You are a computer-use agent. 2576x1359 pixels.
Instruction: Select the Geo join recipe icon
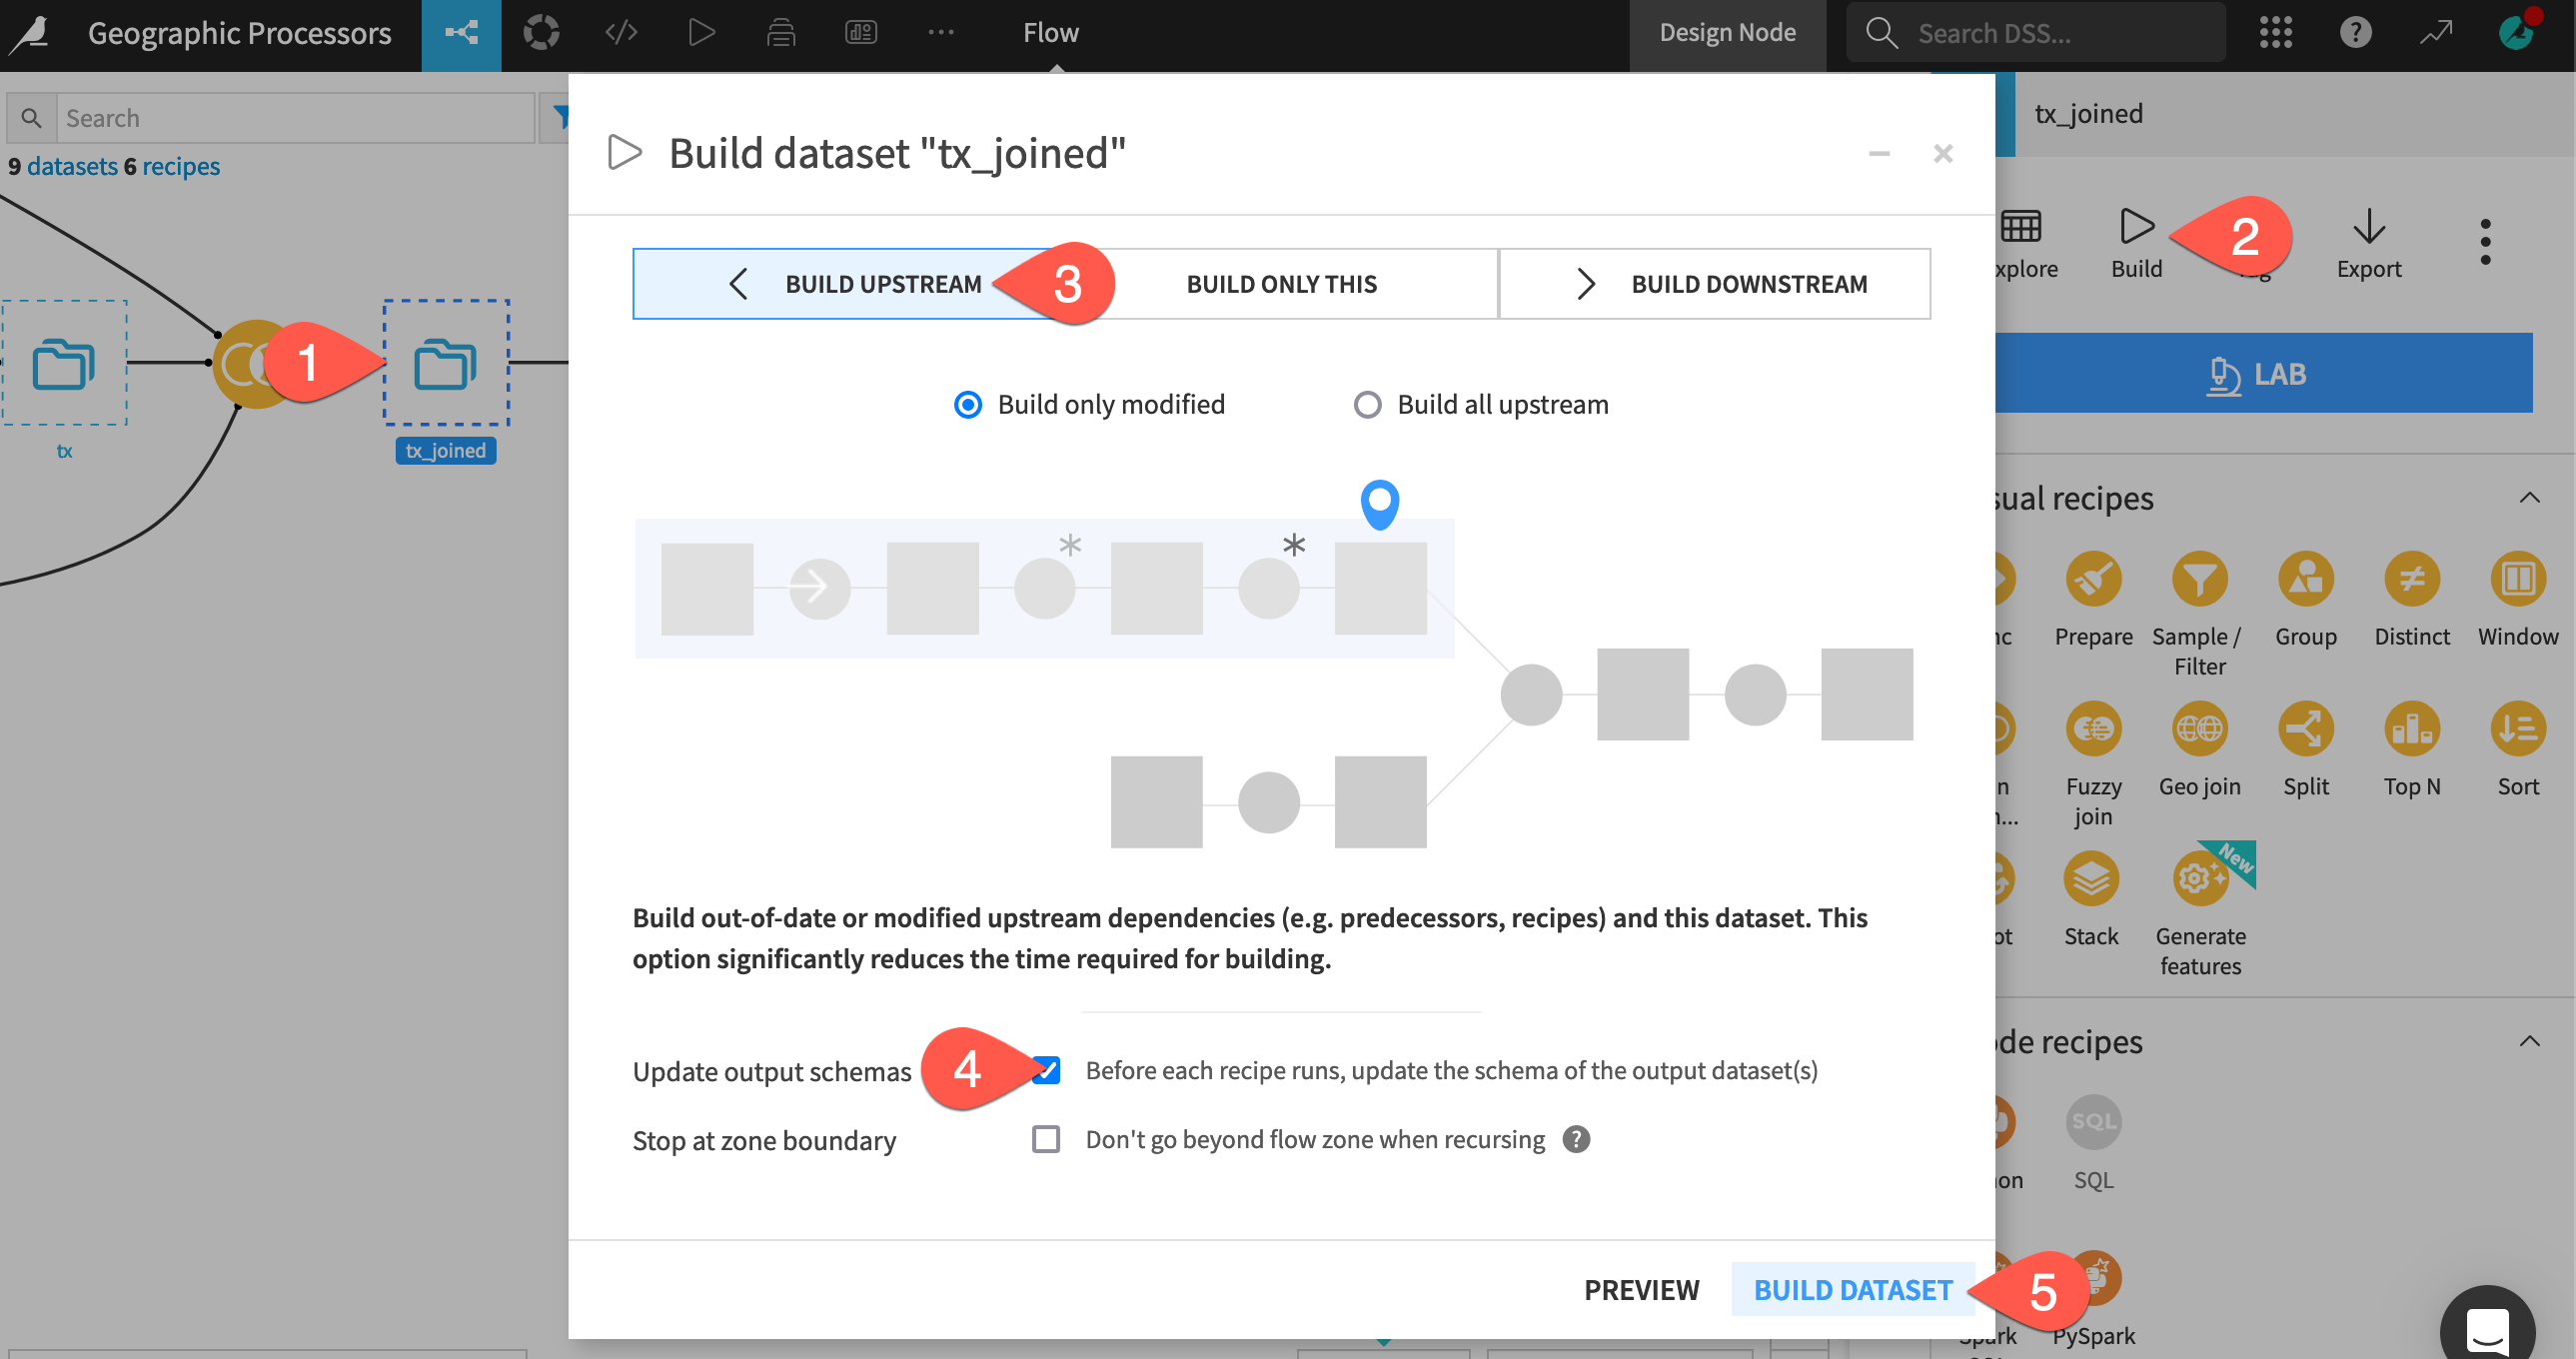2199,729
